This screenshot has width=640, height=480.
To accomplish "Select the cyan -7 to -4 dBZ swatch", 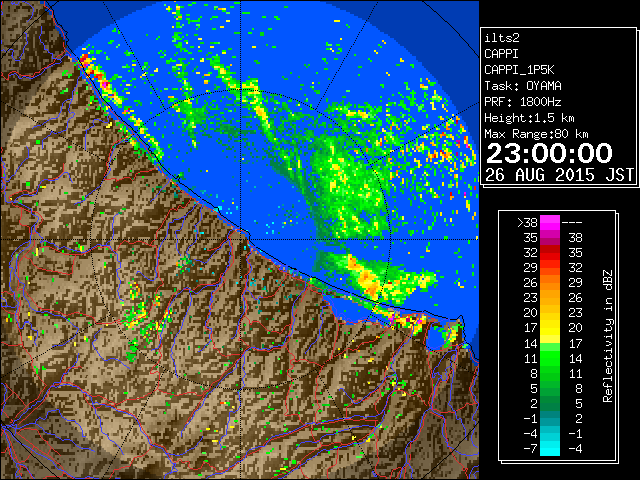I will (x=550, y=449).
